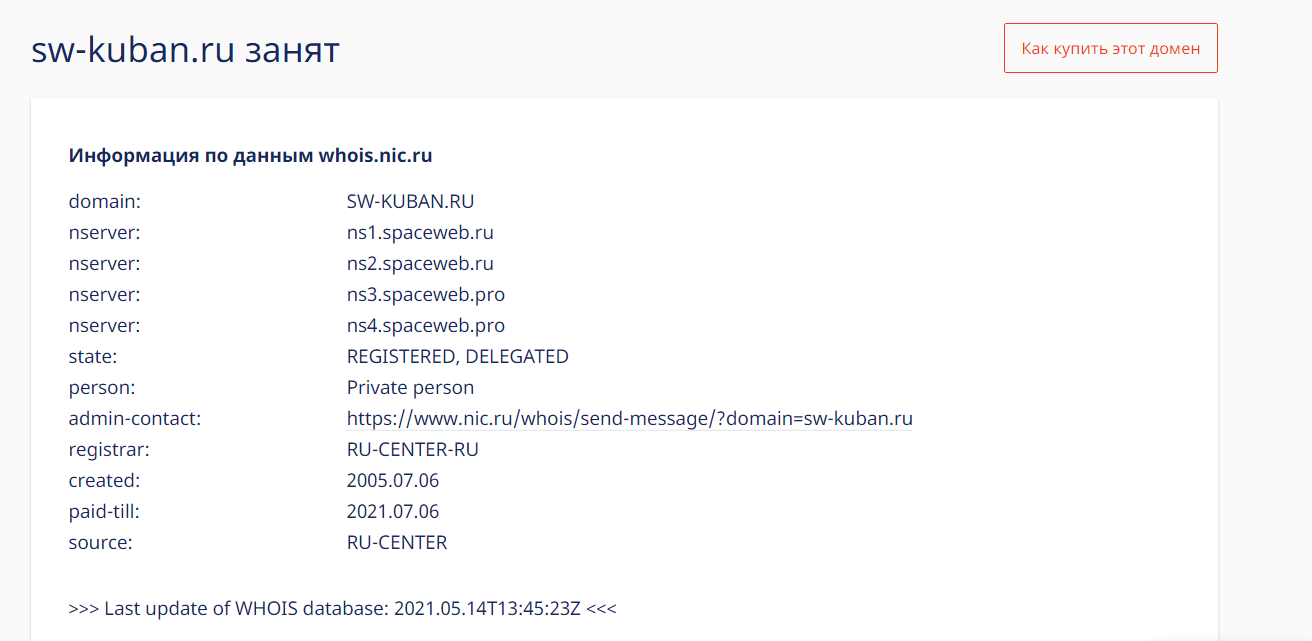The height and width of the screenshot is (641, 1312).
Task: Click the 'registrar:' field label
Action: click(x=109, y=449)
